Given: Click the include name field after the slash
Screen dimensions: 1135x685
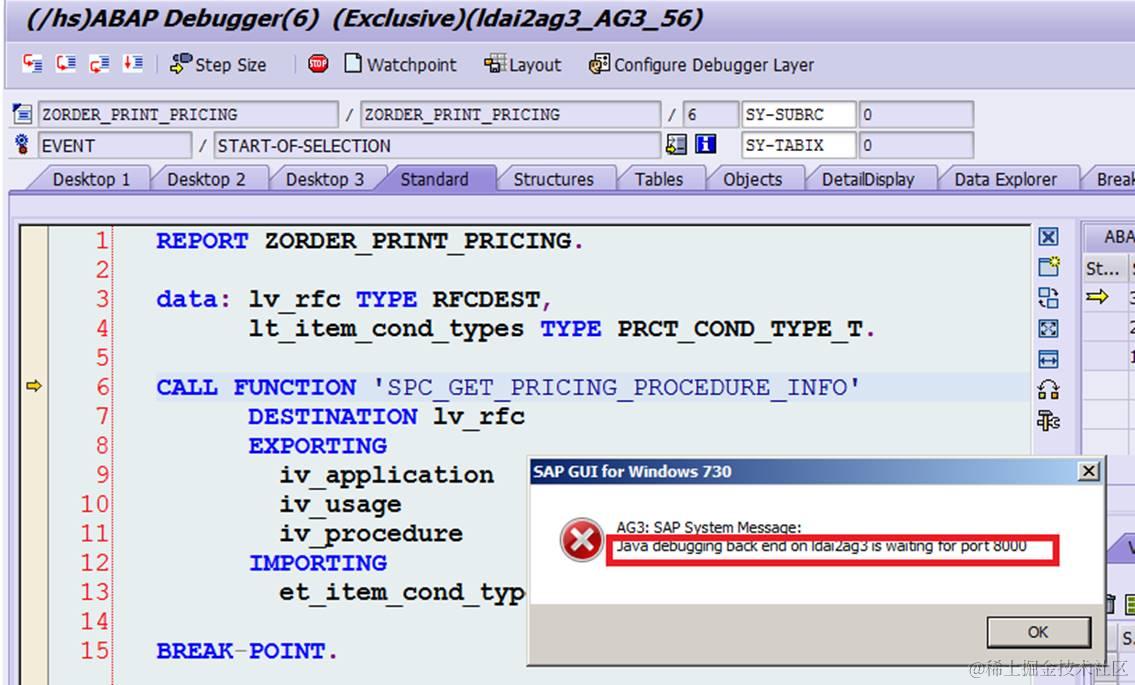Looking at the screenshot, I should pos(510,114).
